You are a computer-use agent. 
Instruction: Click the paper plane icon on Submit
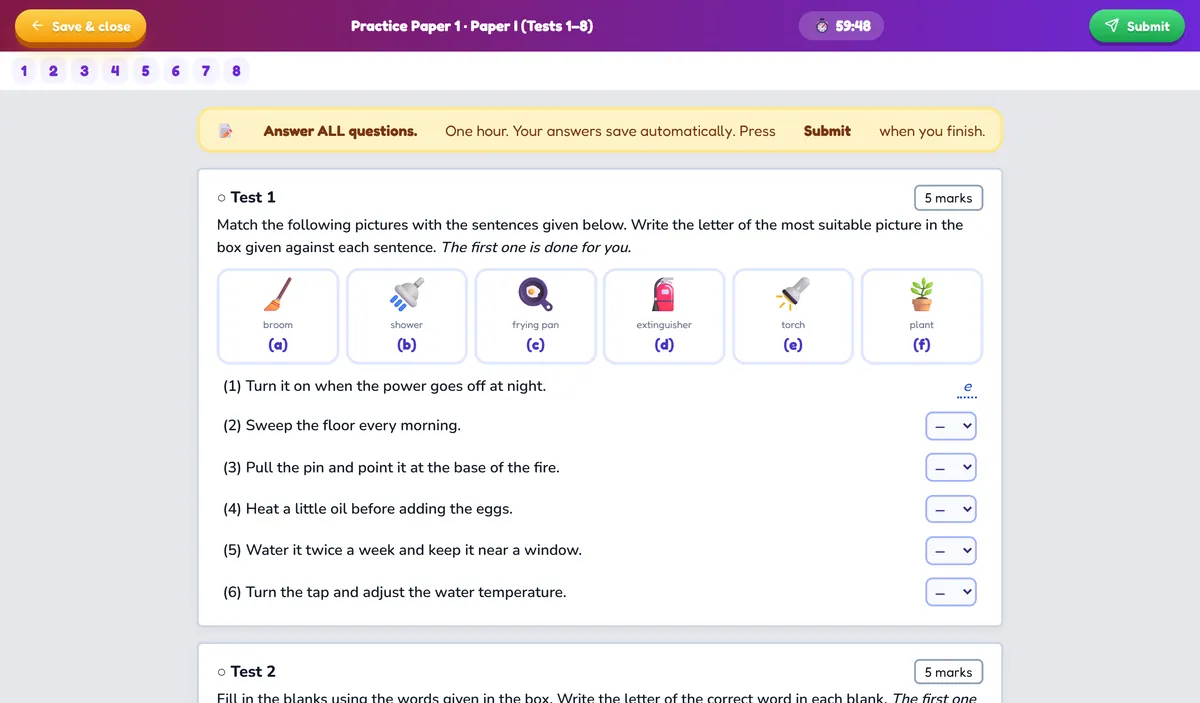[x=1112, y=26]
